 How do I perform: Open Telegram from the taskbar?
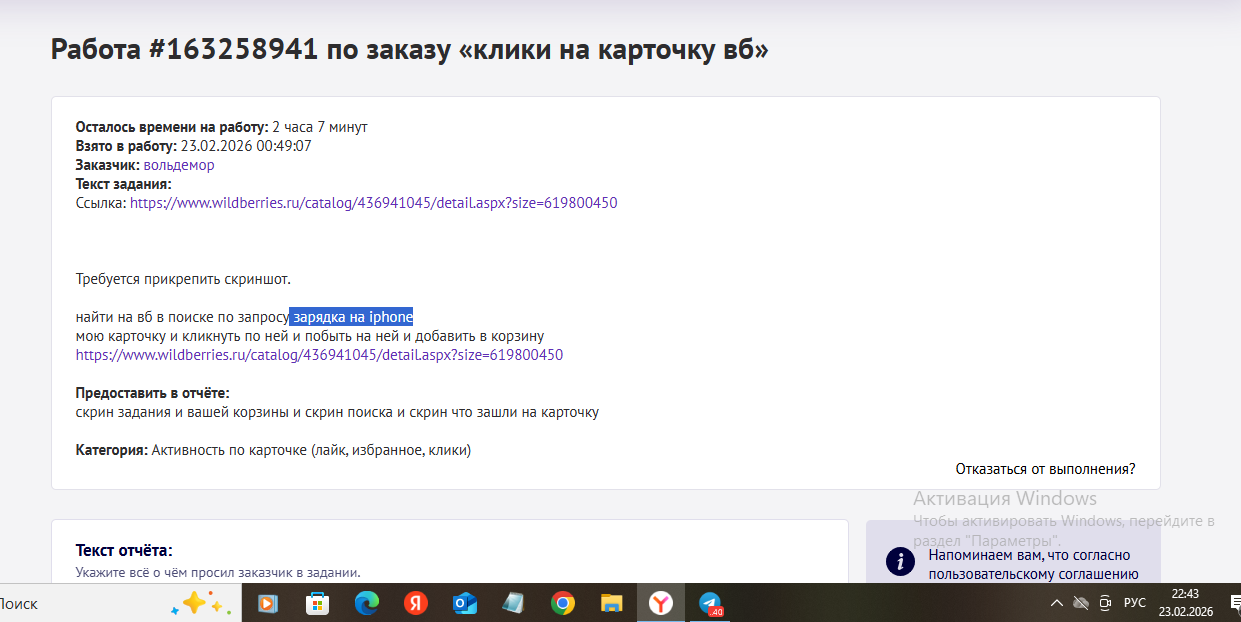point(710,603)
